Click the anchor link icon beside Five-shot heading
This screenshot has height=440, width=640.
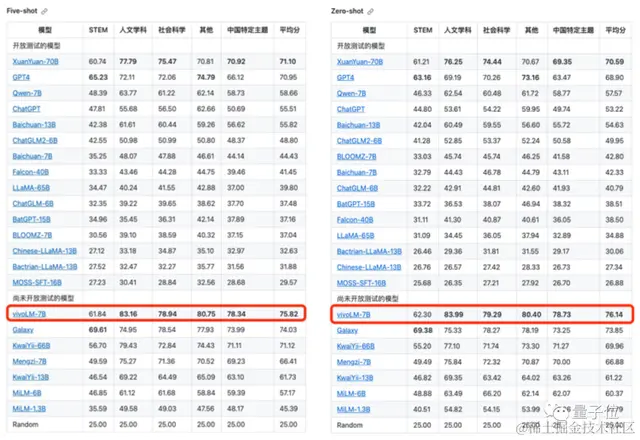tap(44, 11)
